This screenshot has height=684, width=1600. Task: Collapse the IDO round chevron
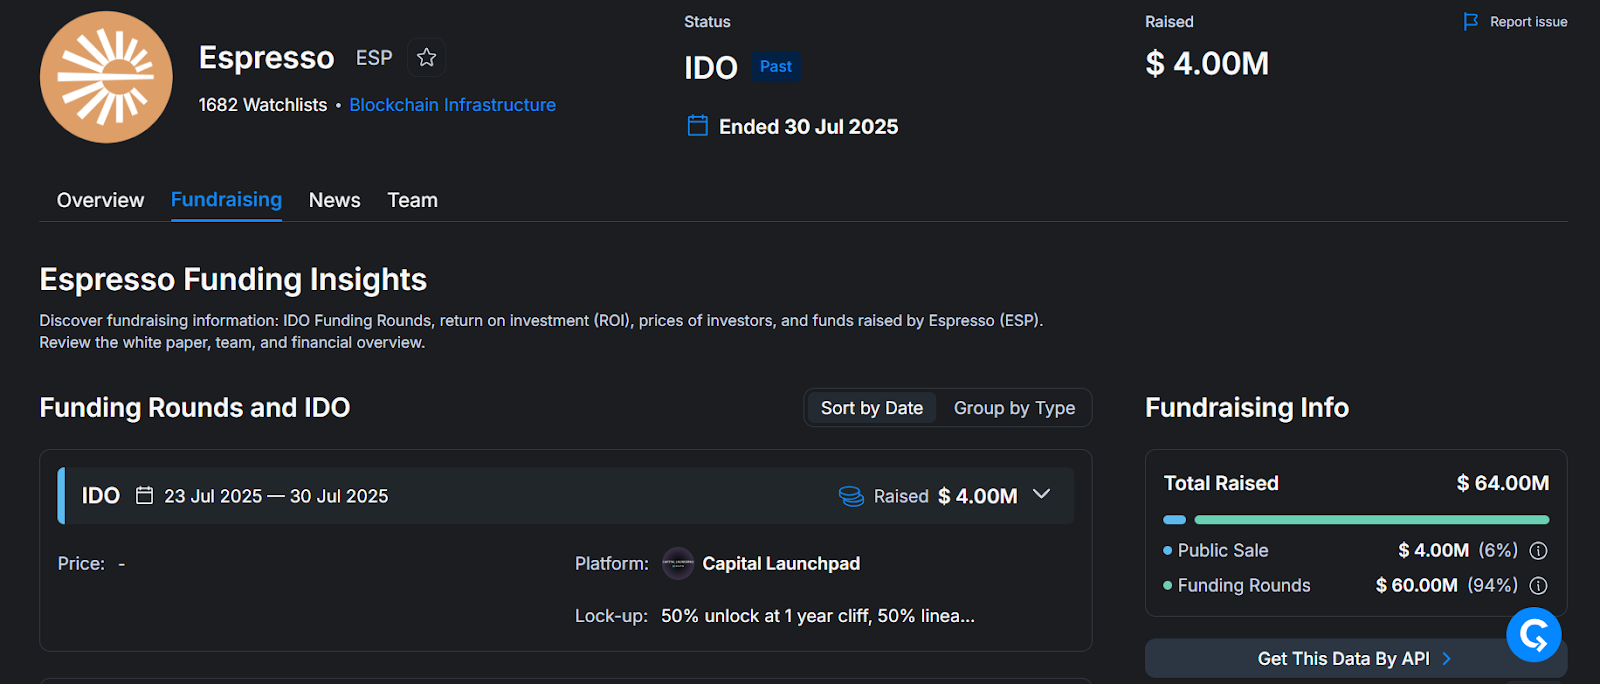coord(1041,495)
